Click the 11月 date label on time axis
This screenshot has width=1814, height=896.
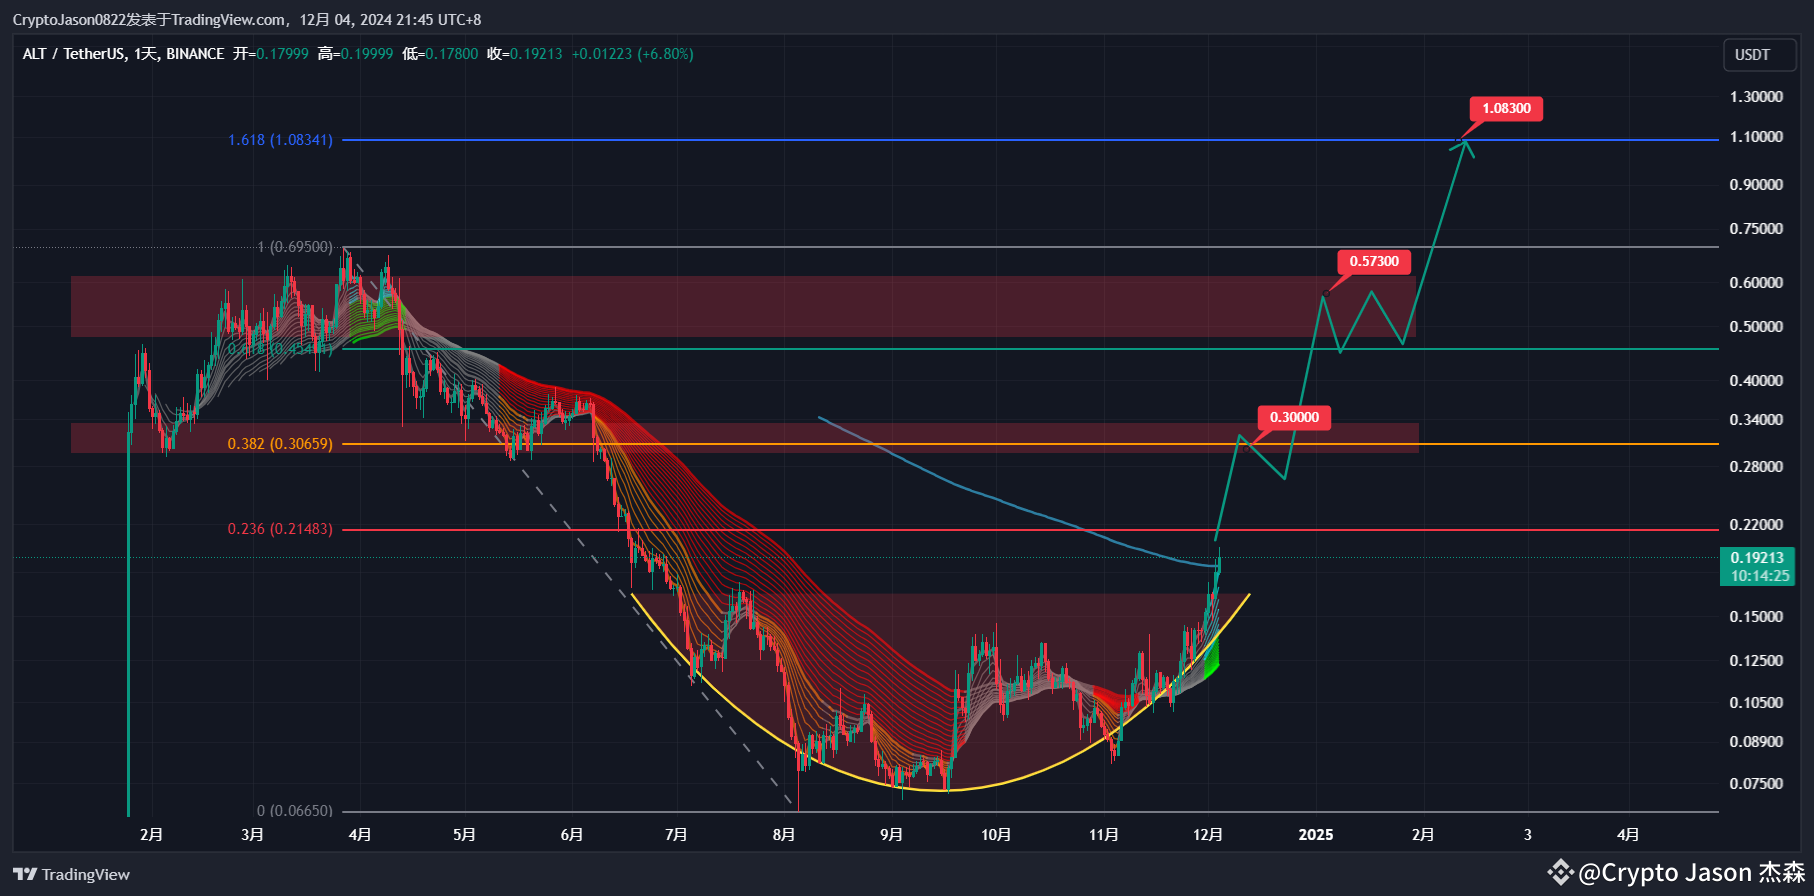click(1104, 835)
